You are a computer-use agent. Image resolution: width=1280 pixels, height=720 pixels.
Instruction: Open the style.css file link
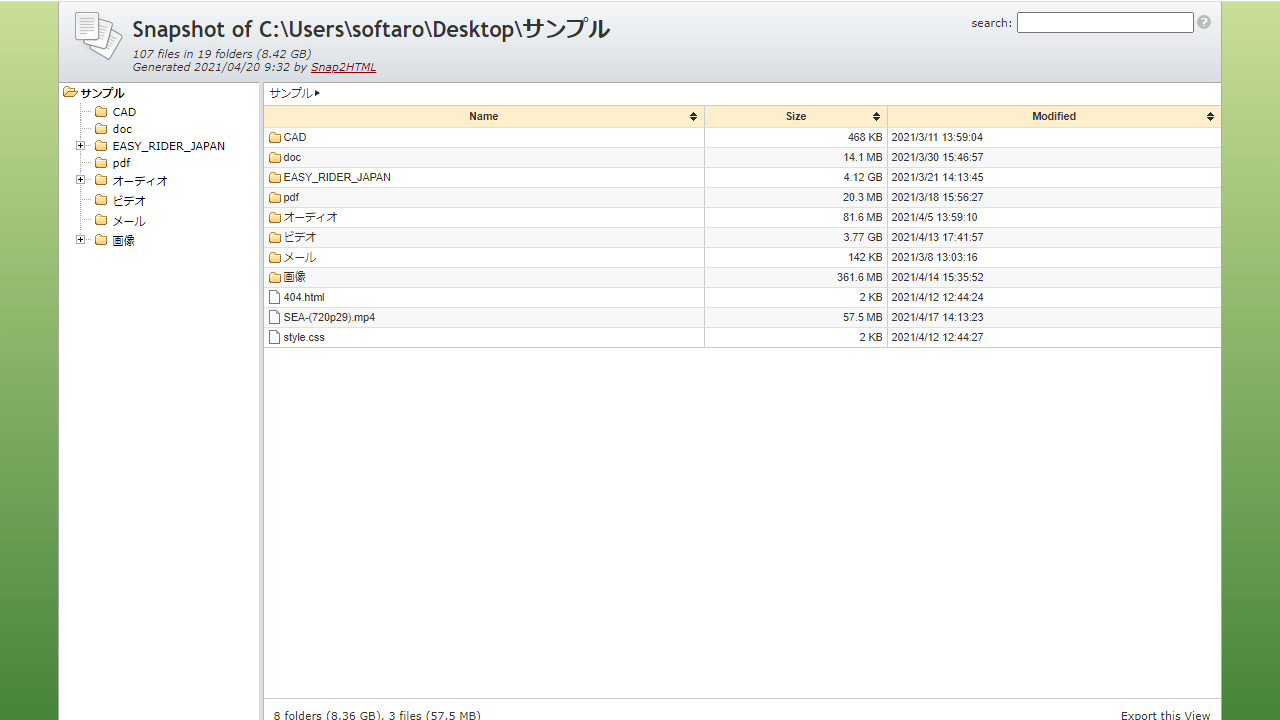click(304, 337)
